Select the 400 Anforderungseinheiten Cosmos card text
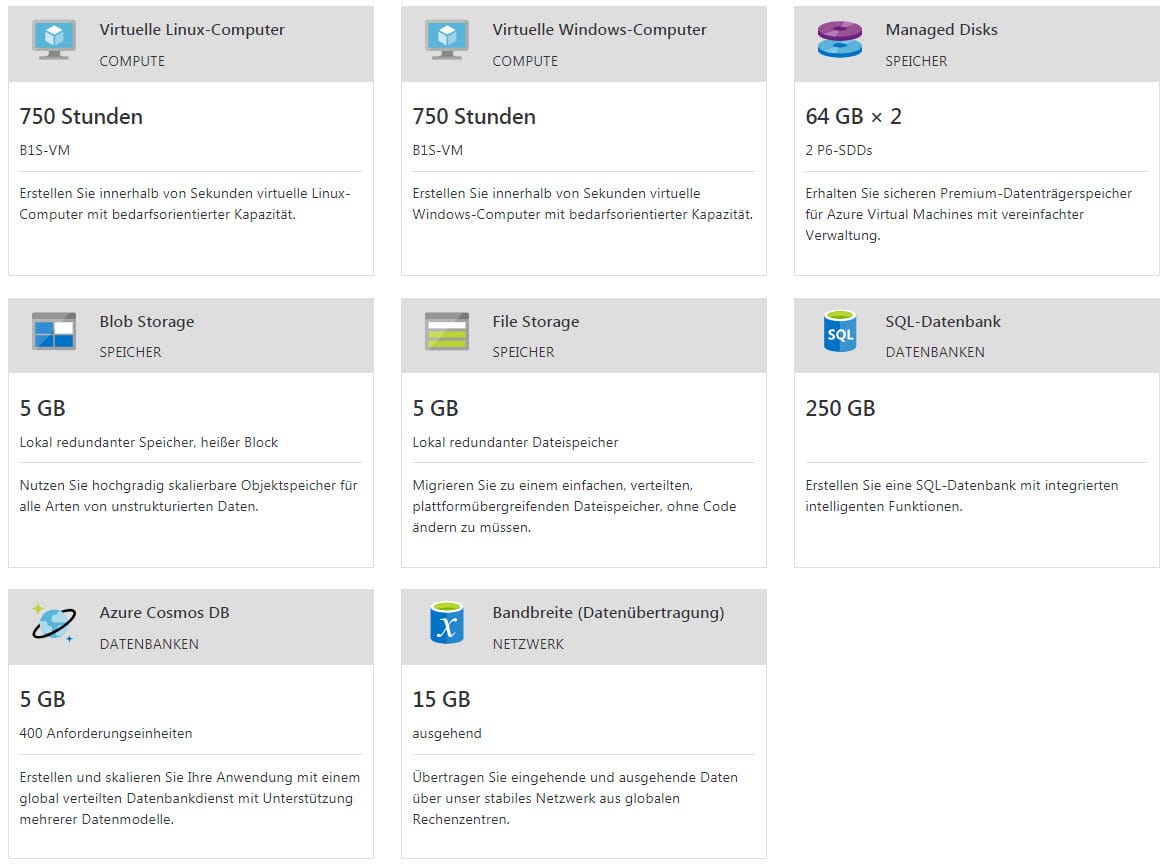This screenshot has width=1167, height=865. [x=106, y=734]
